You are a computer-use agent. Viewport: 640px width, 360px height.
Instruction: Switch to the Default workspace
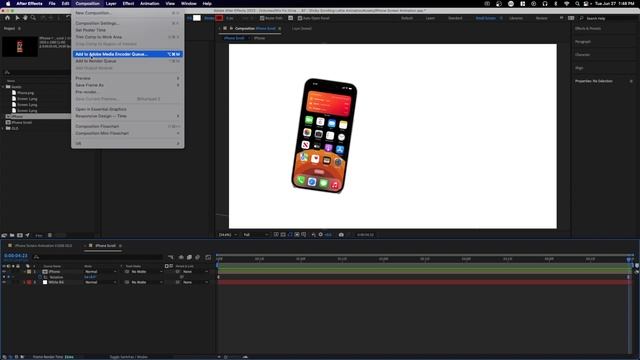[x=407, y=18]
